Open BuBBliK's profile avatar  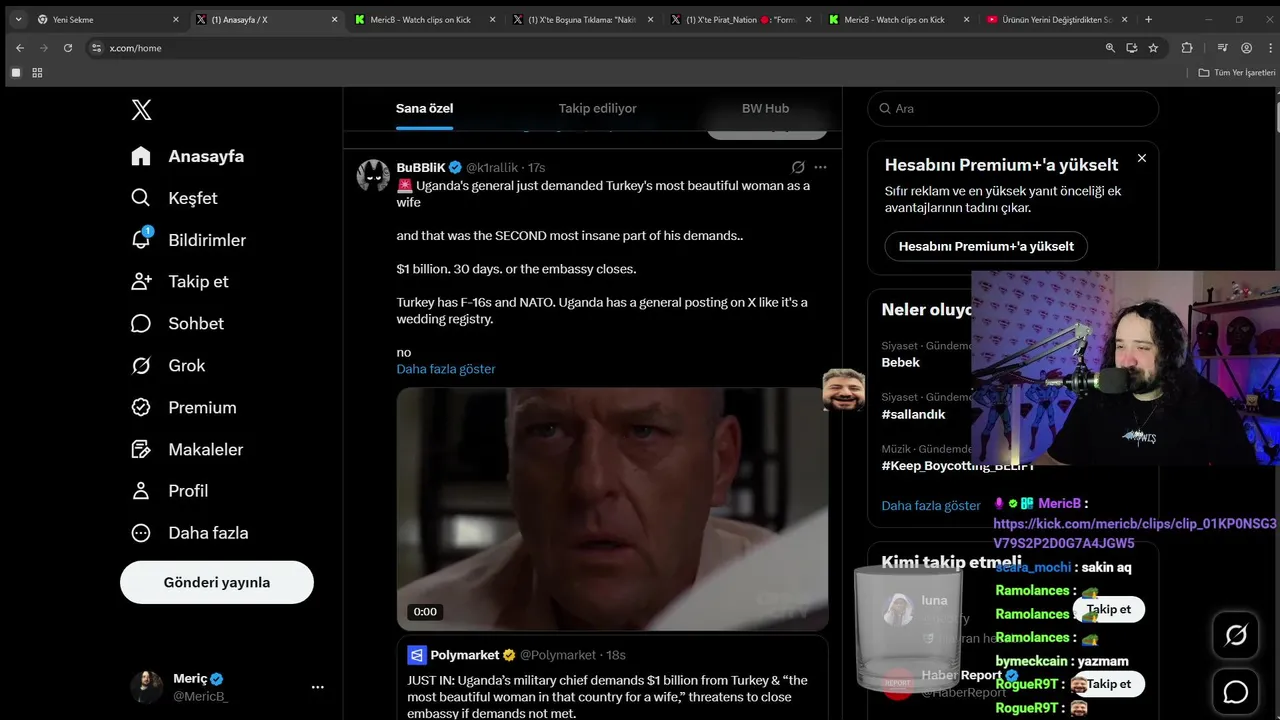tap(374, 175)
